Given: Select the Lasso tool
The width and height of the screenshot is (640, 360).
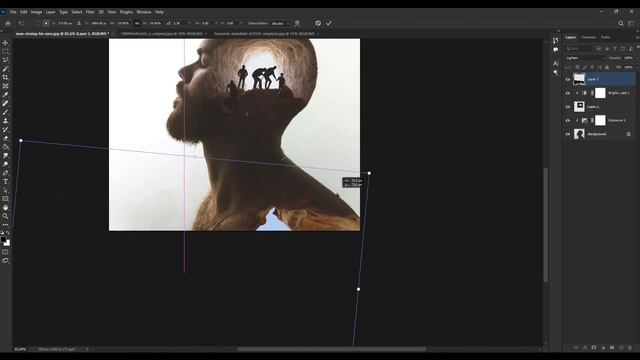Looking at the screenshot, I should [5, 60].
